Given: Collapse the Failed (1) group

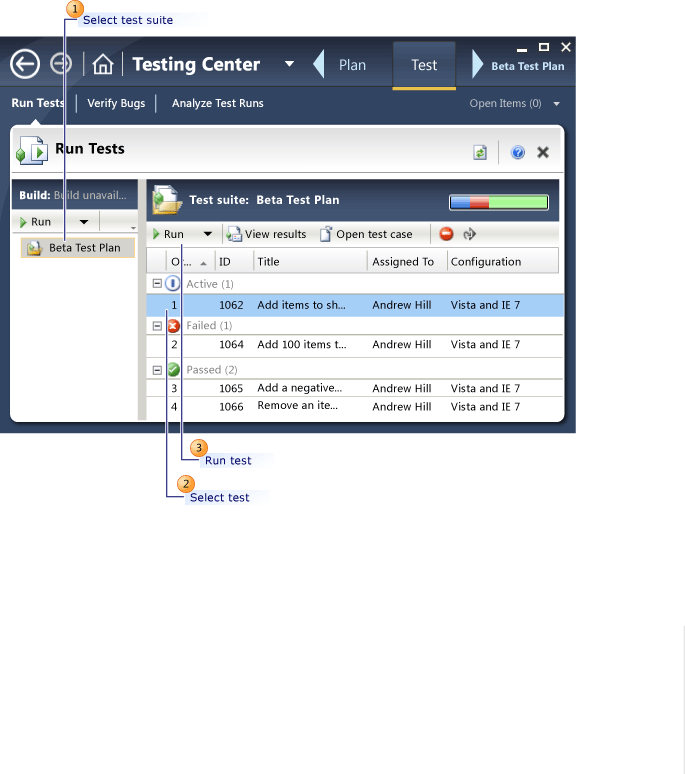Looking at the screenshot, I should [157, 326].
